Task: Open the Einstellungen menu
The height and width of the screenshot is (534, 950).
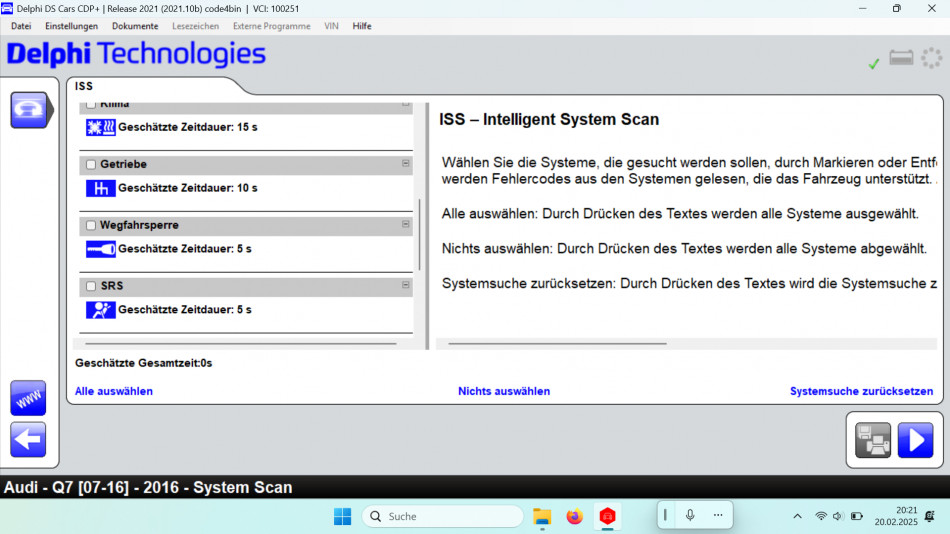Action: click(71, 26)
